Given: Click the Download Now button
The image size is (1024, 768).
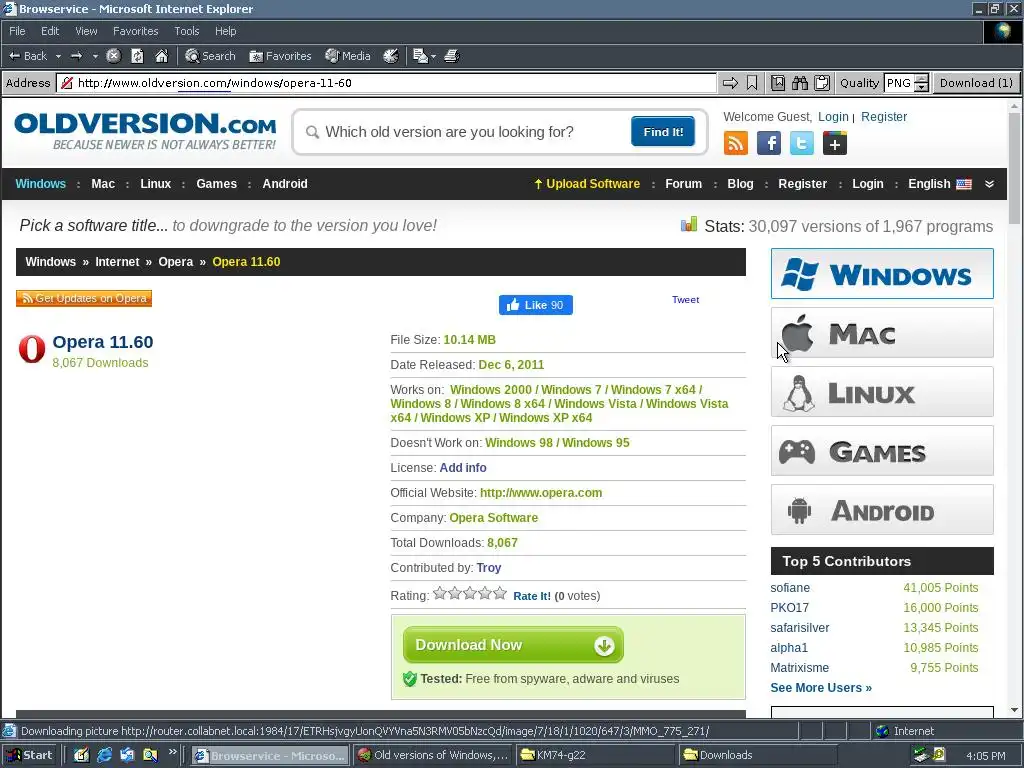Looking at the screenshot, I should [x=513, y=645].
